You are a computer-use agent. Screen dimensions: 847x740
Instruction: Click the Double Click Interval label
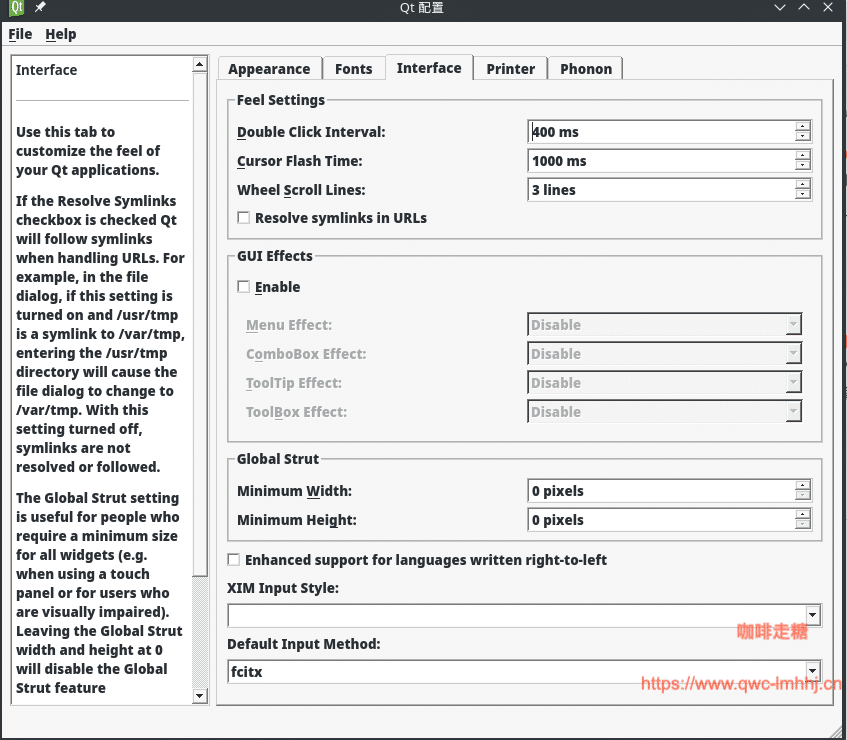tap(311, 132)
